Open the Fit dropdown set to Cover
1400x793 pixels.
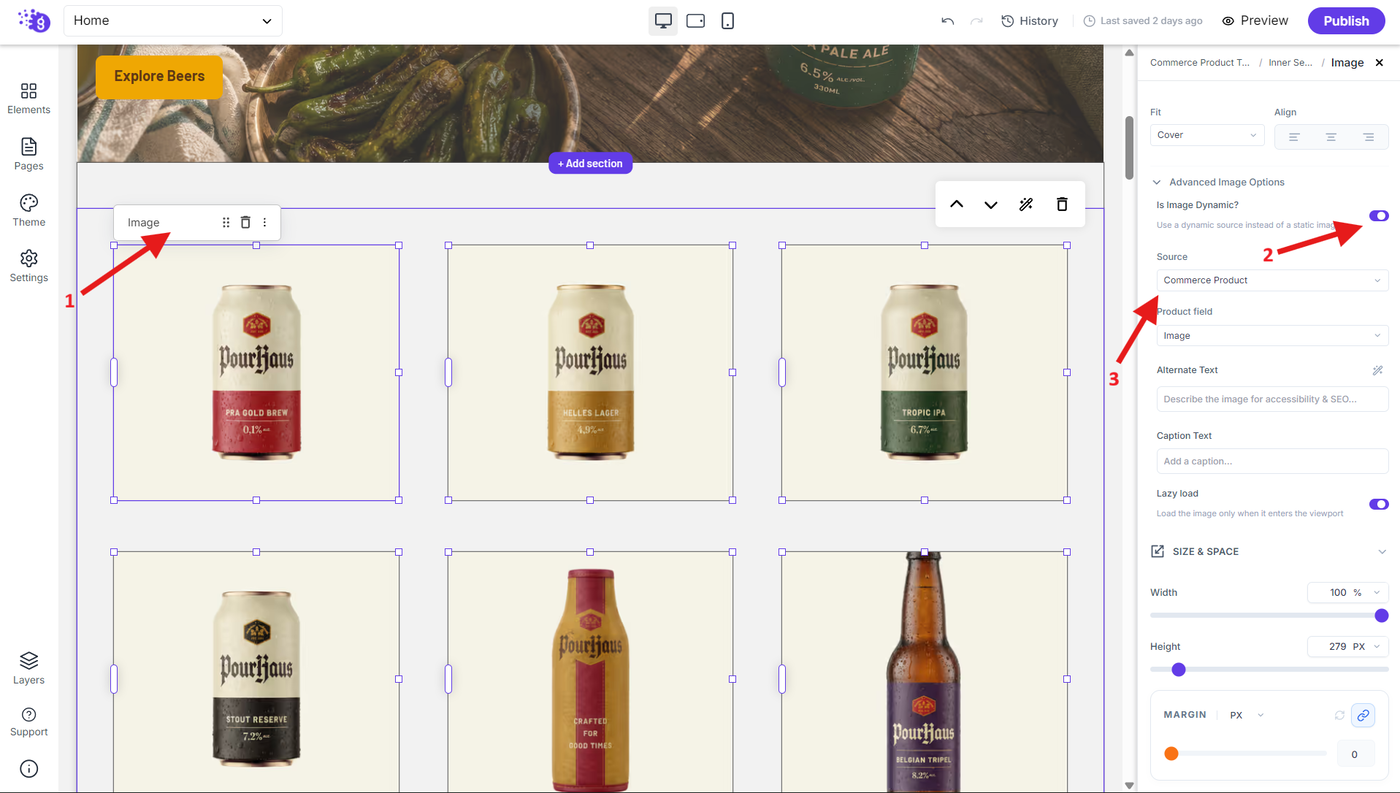pyautogui.click(x=1207, y=135)
